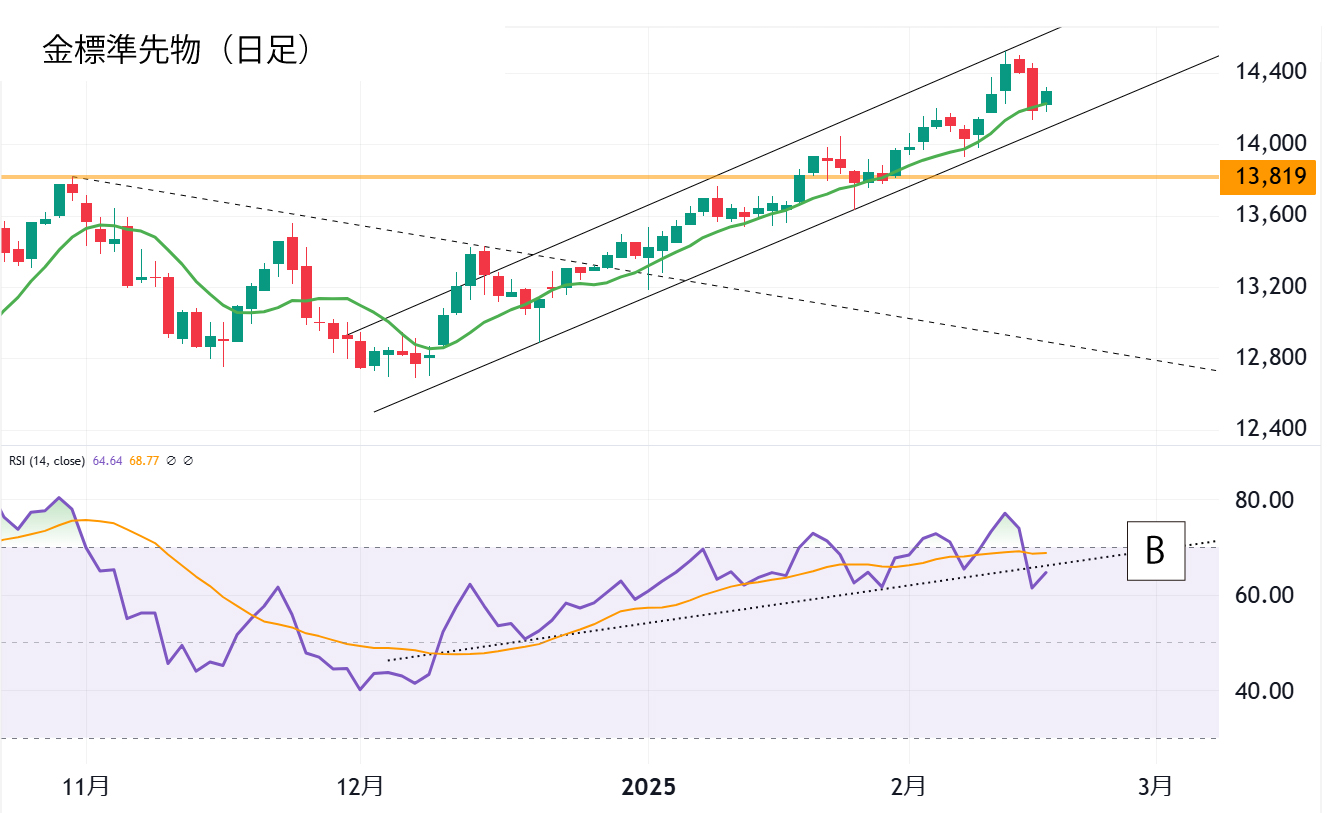Select the 2025 label on the time axis

pyautogui.click(x=648, y=786)
